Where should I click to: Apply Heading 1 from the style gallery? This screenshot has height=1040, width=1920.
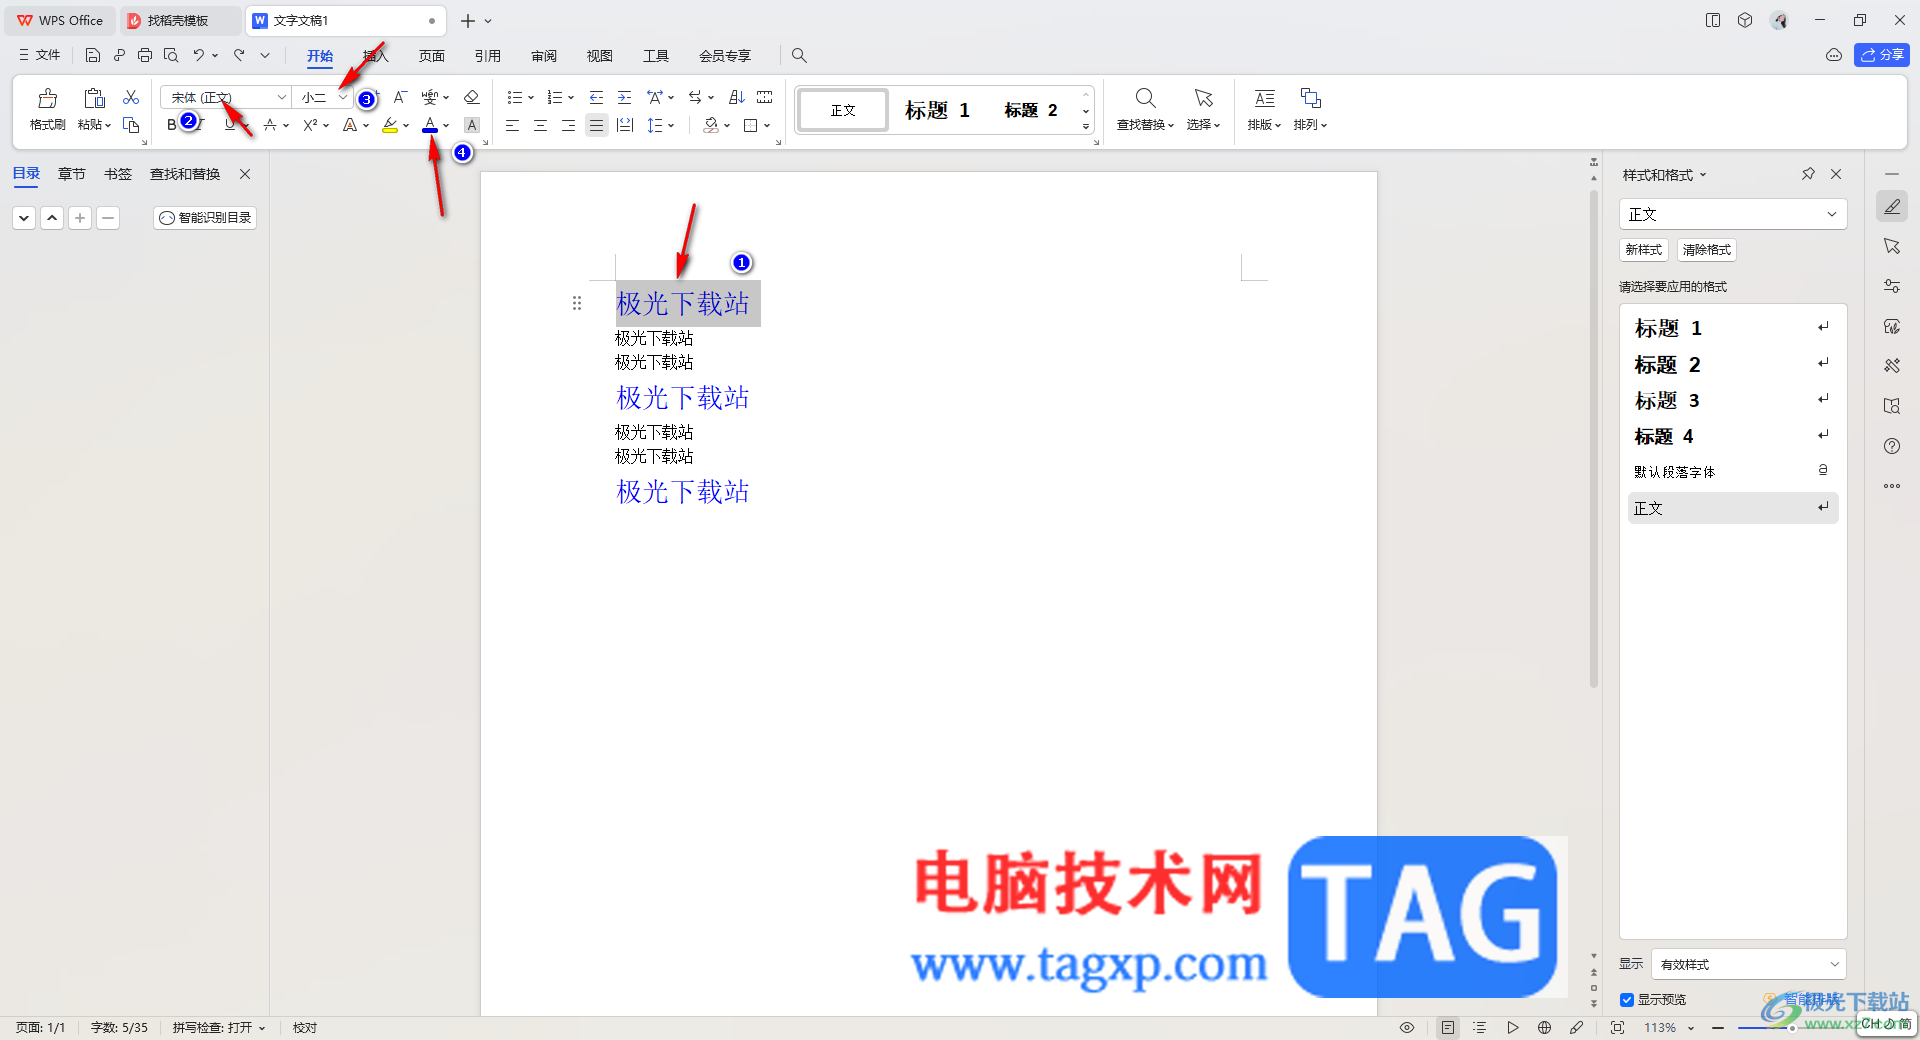(937, 110)
